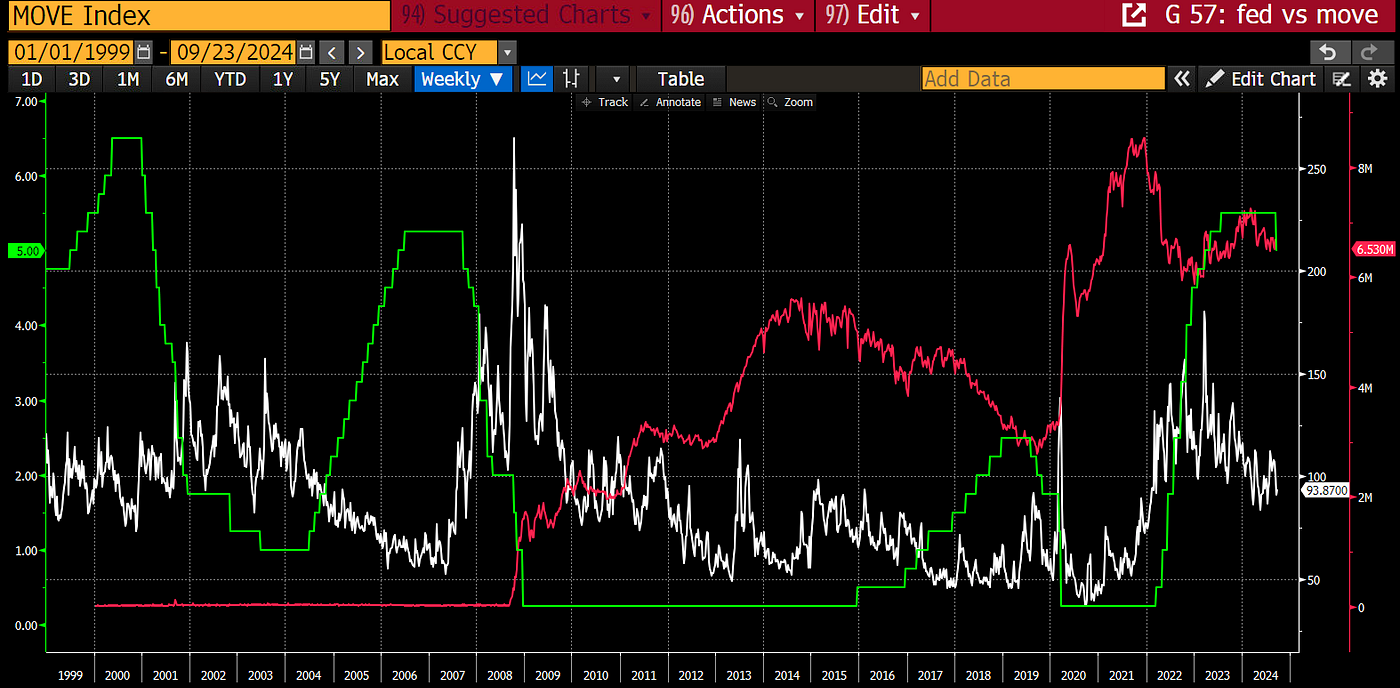Toggle the line chart view button

tap(536, 78)
